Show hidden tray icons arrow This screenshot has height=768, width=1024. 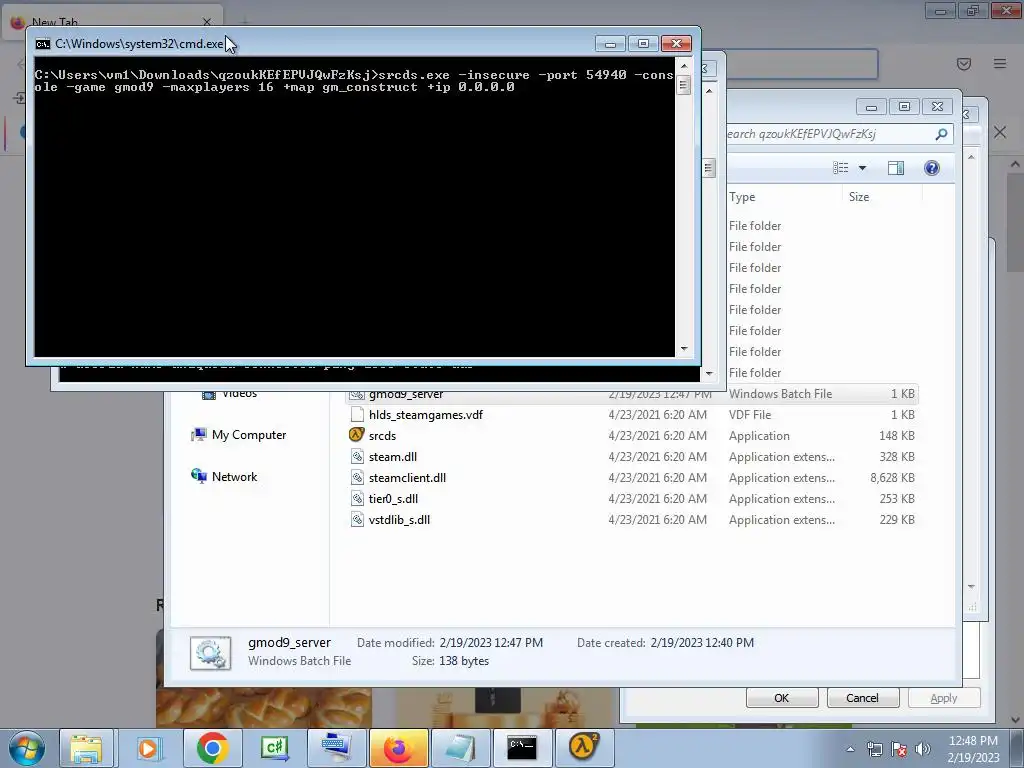[850, 749]
